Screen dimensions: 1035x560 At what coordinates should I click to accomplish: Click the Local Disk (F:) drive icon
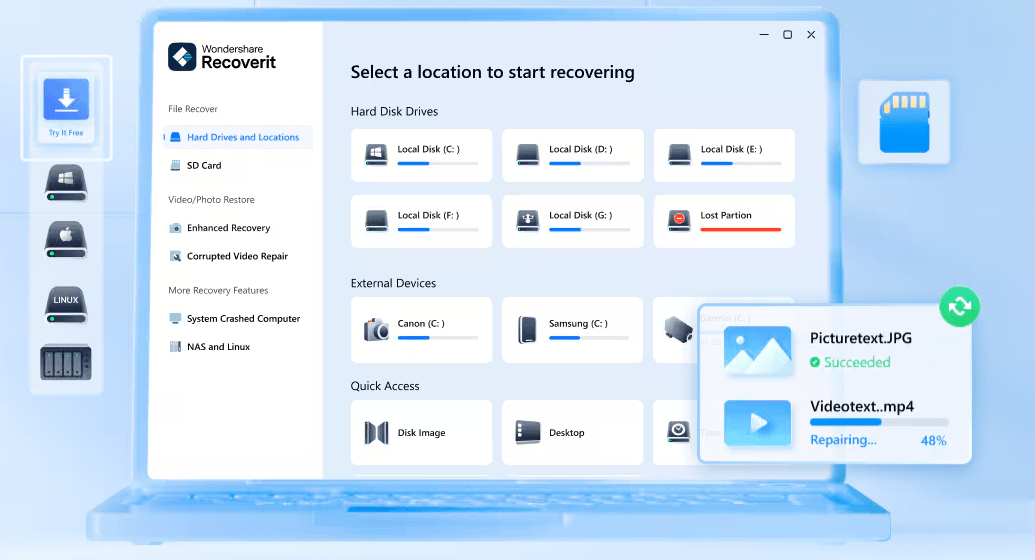tap(376, 221)
